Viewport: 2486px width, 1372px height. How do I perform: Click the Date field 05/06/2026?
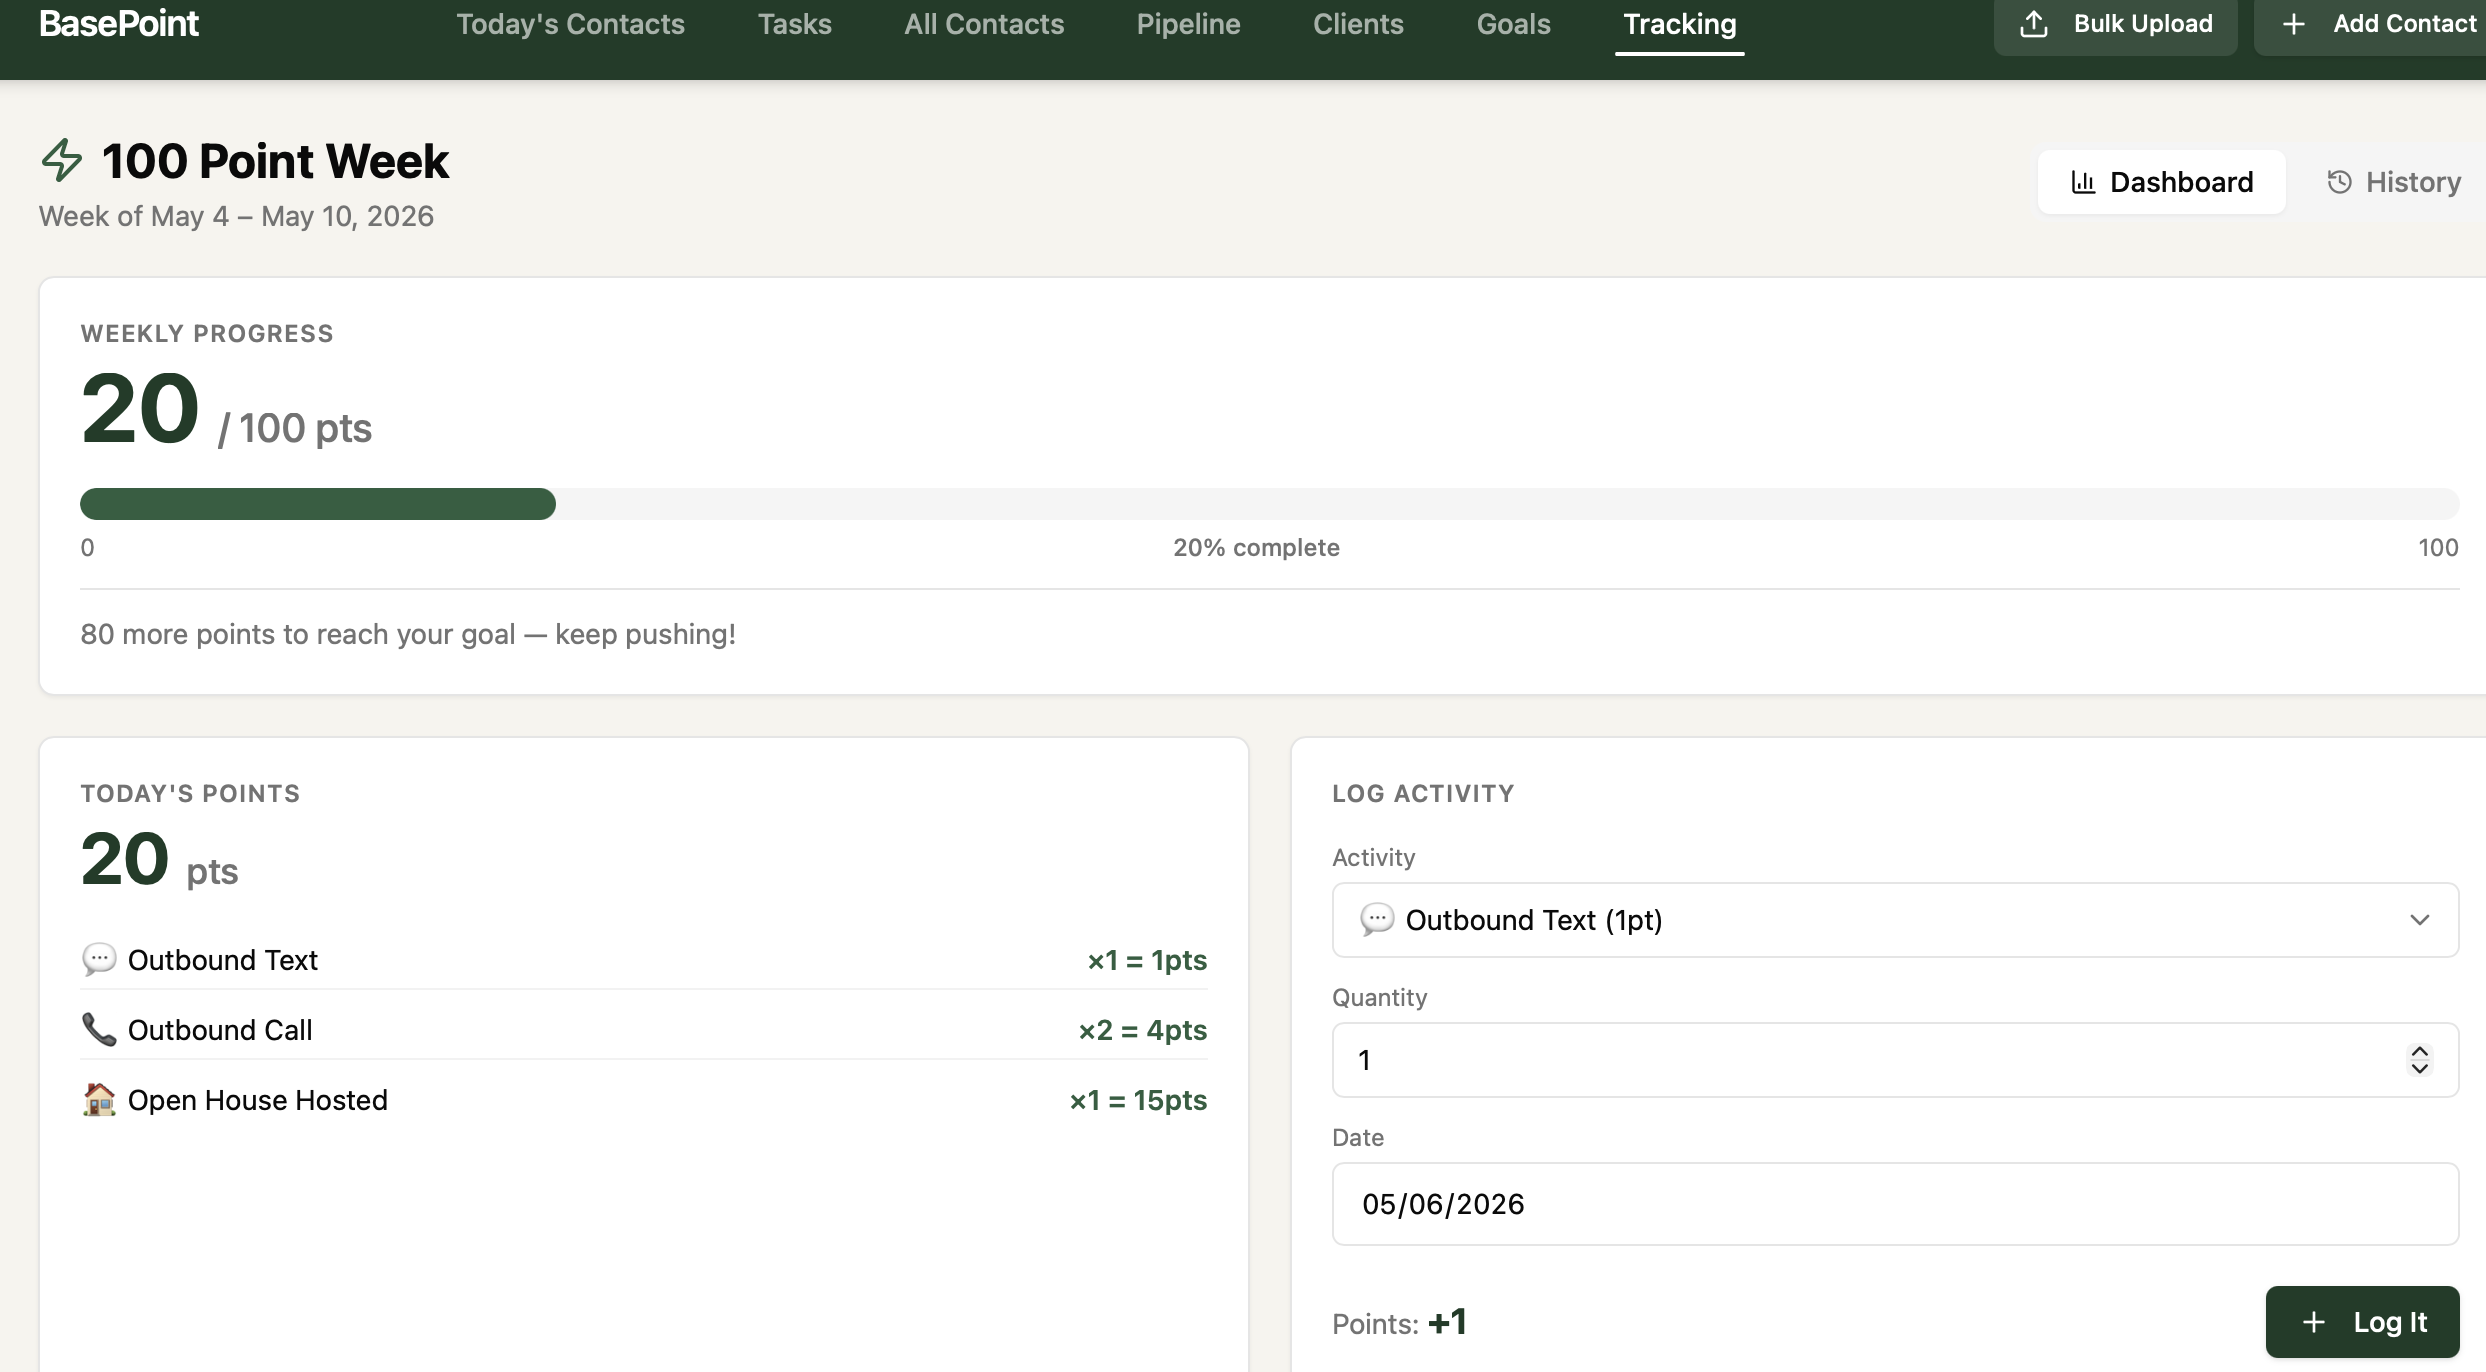(x=1895, y=1204)
